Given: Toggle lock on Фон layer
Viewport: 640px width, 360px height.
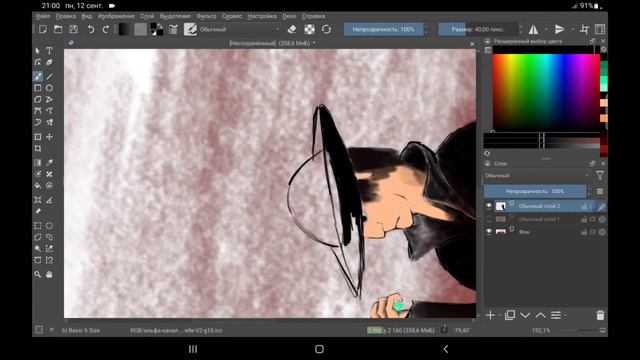Looking at the screenshot, I should coord(584,232).
